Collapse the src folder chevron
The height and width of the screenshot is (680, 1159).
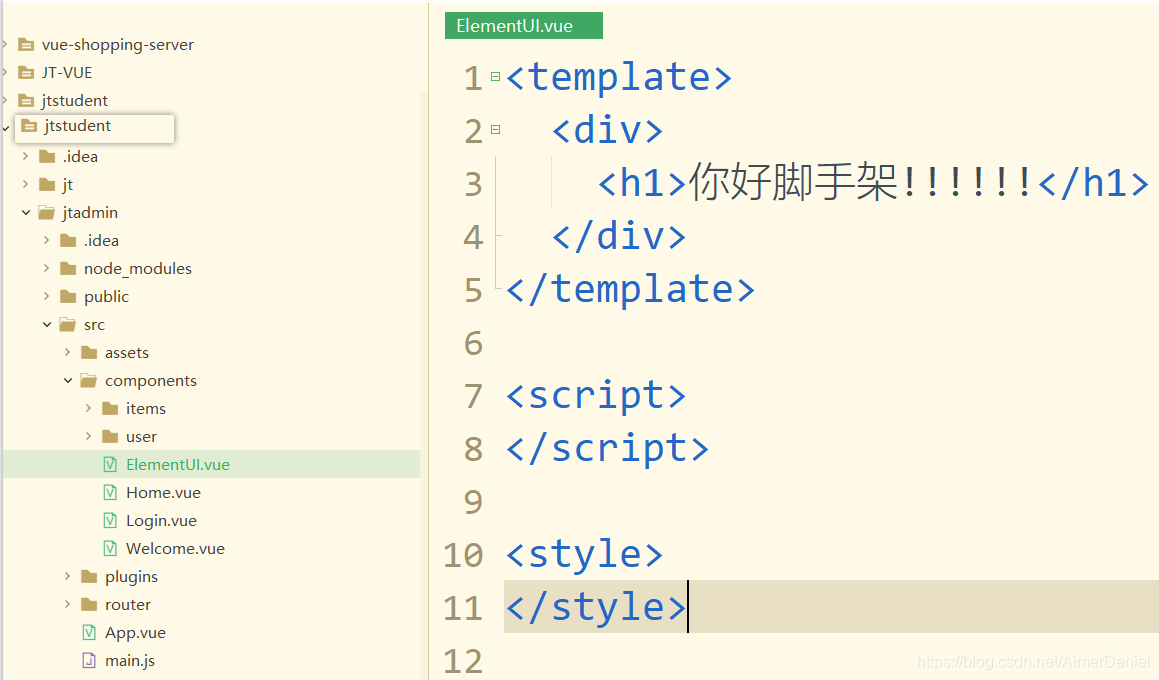click(x=47, y=324)
